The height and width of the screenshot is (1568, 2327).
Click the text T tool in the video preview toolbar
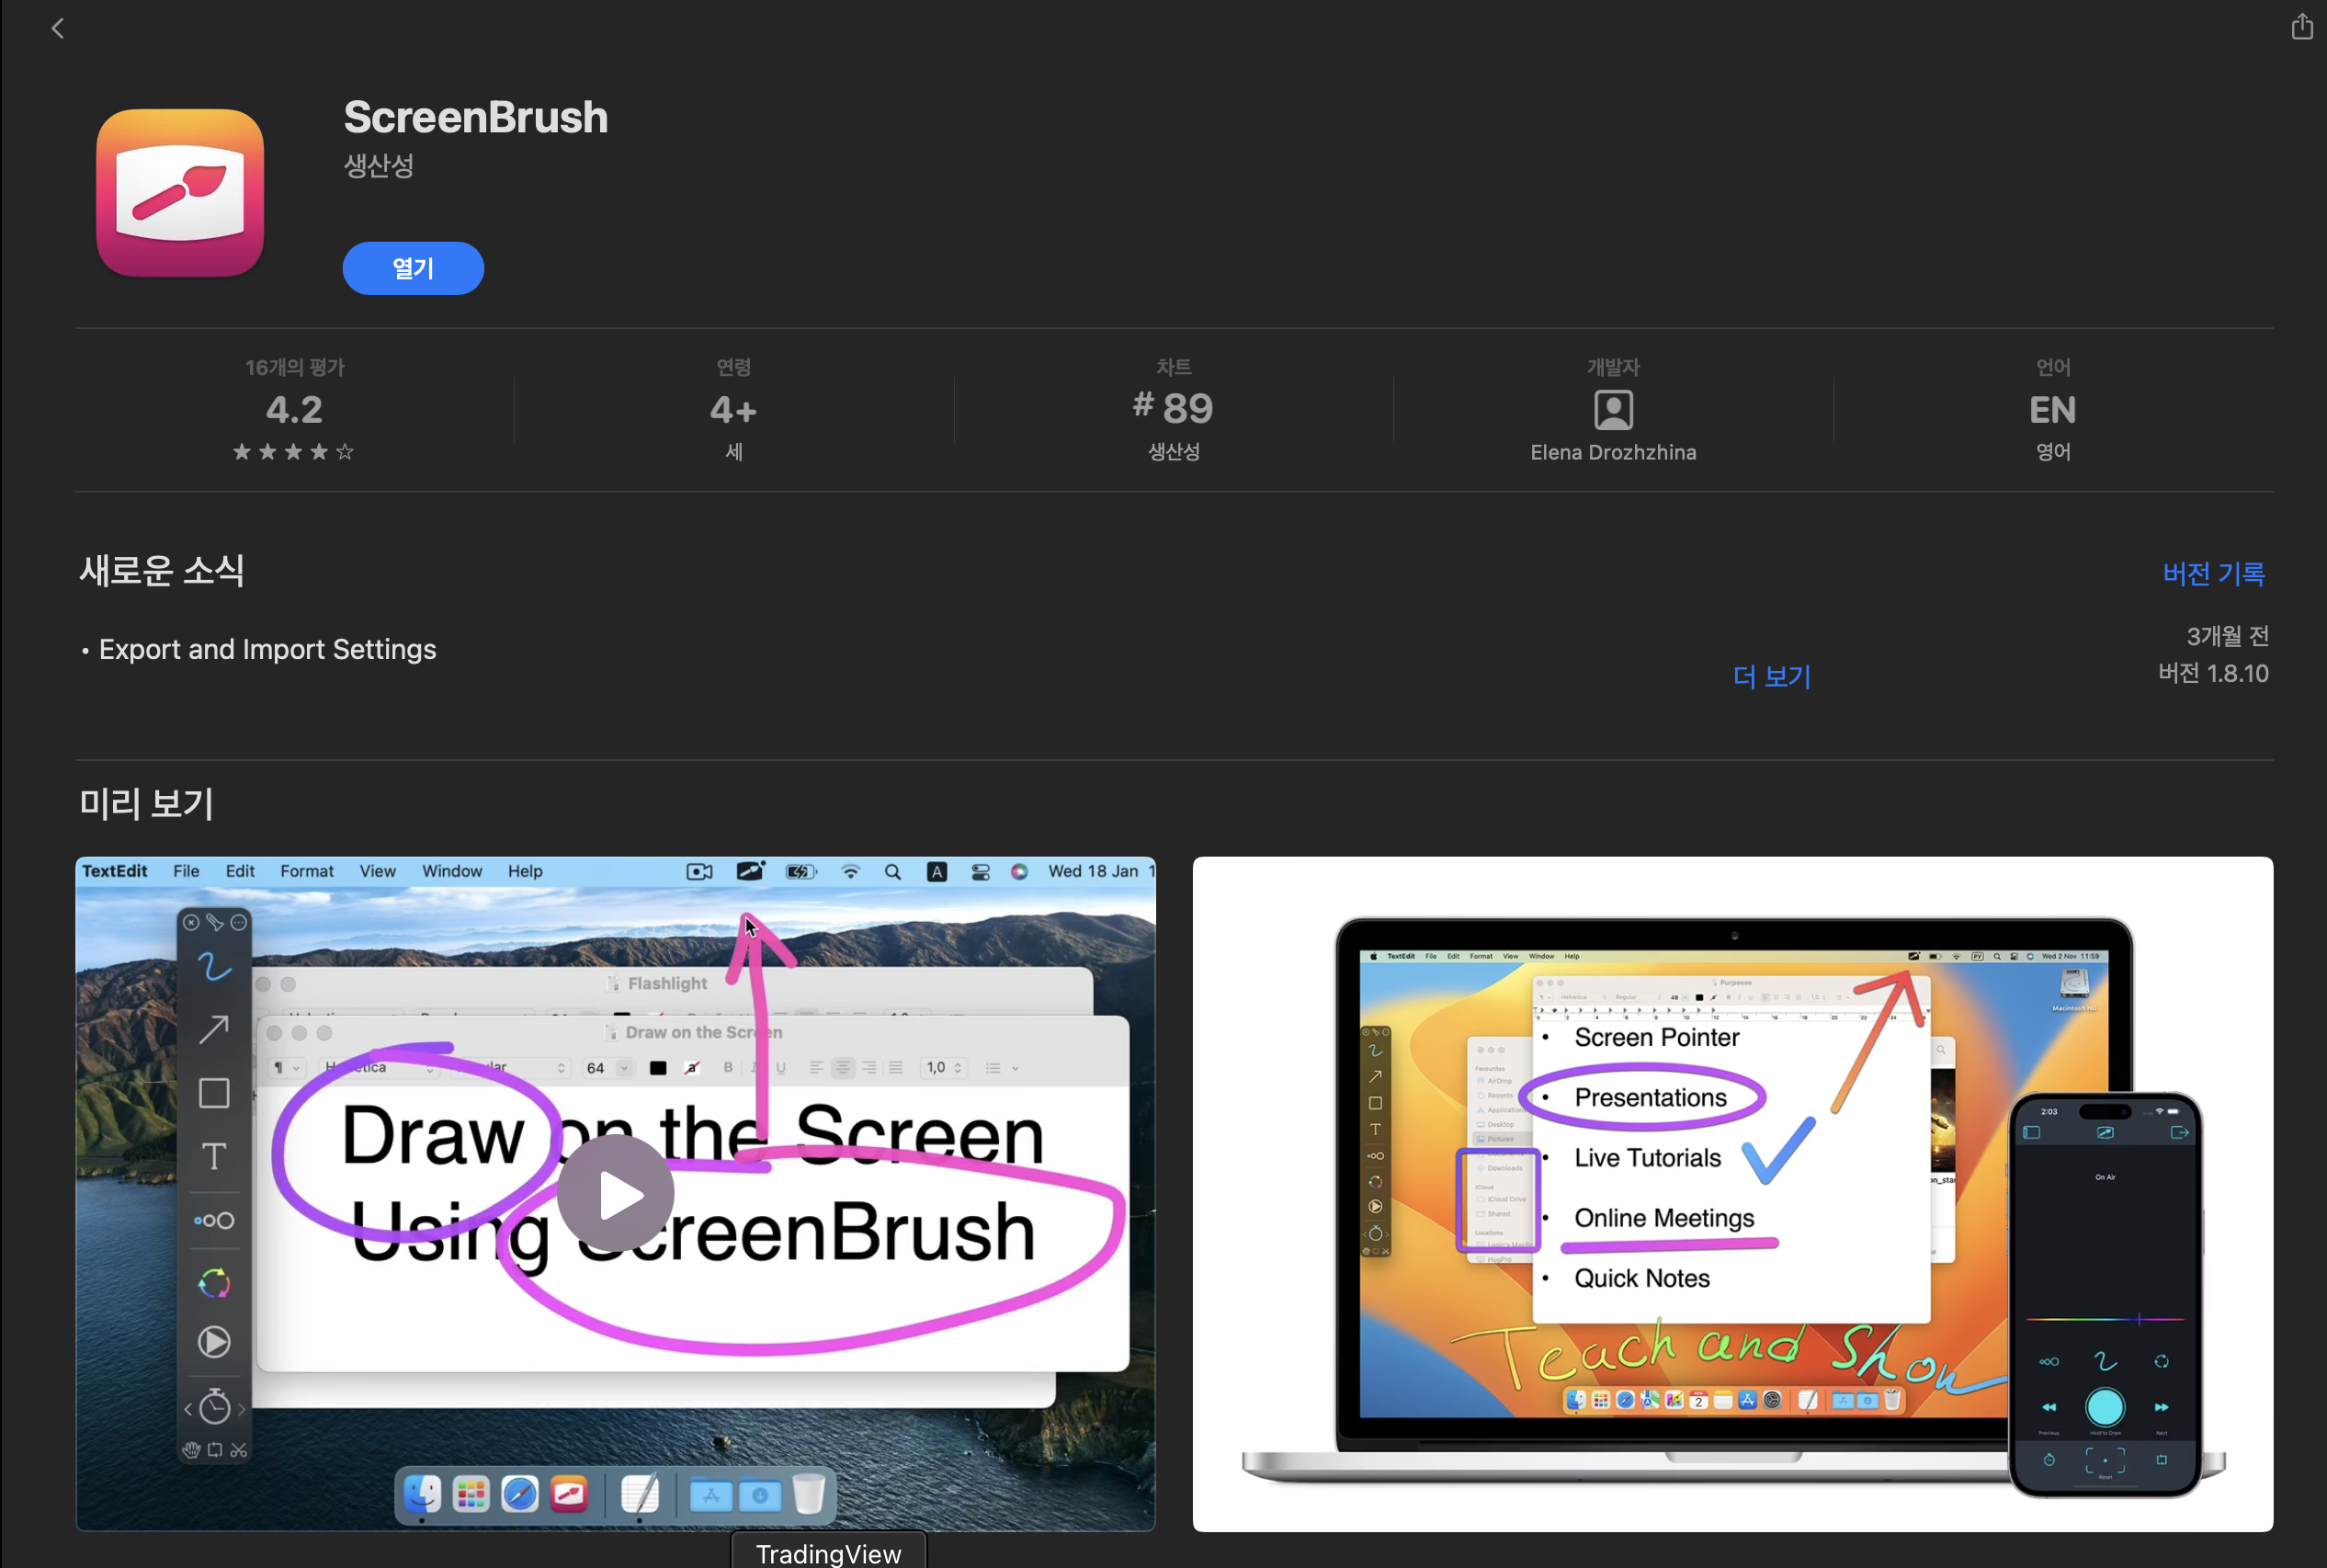pyautogui.click(x=214, y=1157)
